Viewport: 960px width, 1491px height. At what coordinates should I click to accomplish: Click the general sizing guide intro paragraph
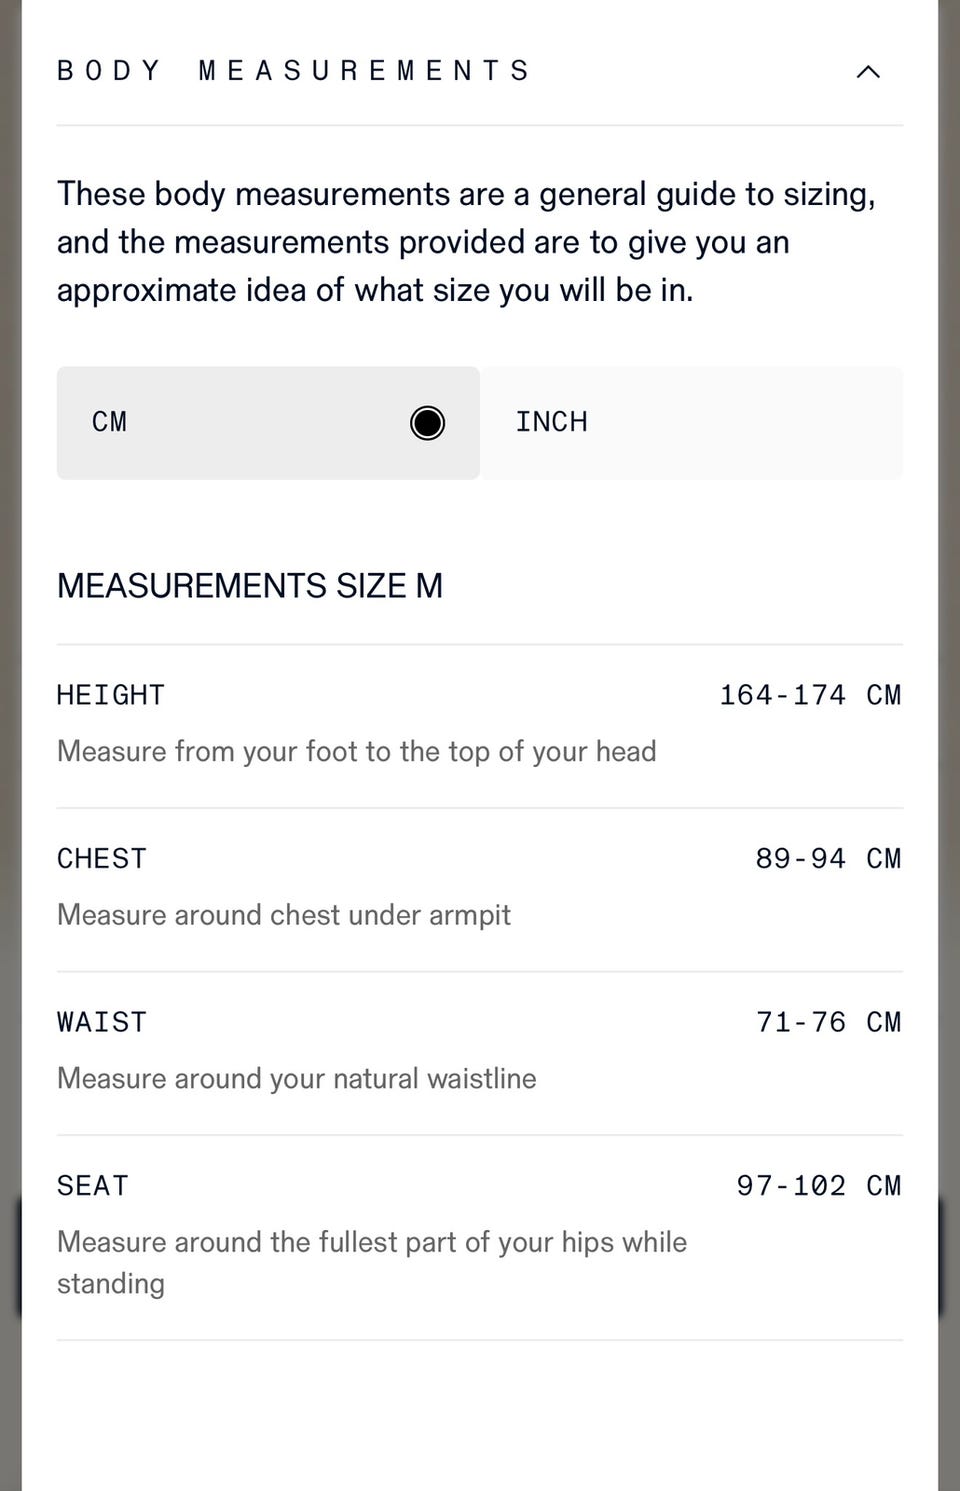click(x=465, y=242)
